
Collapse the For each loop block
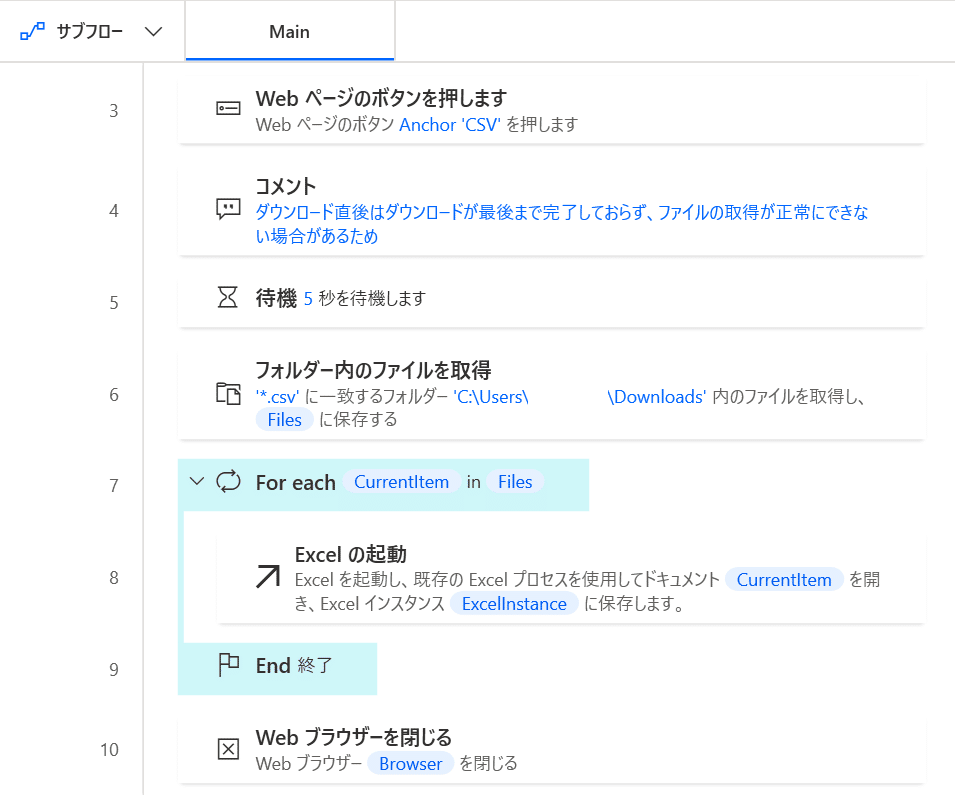196,481
